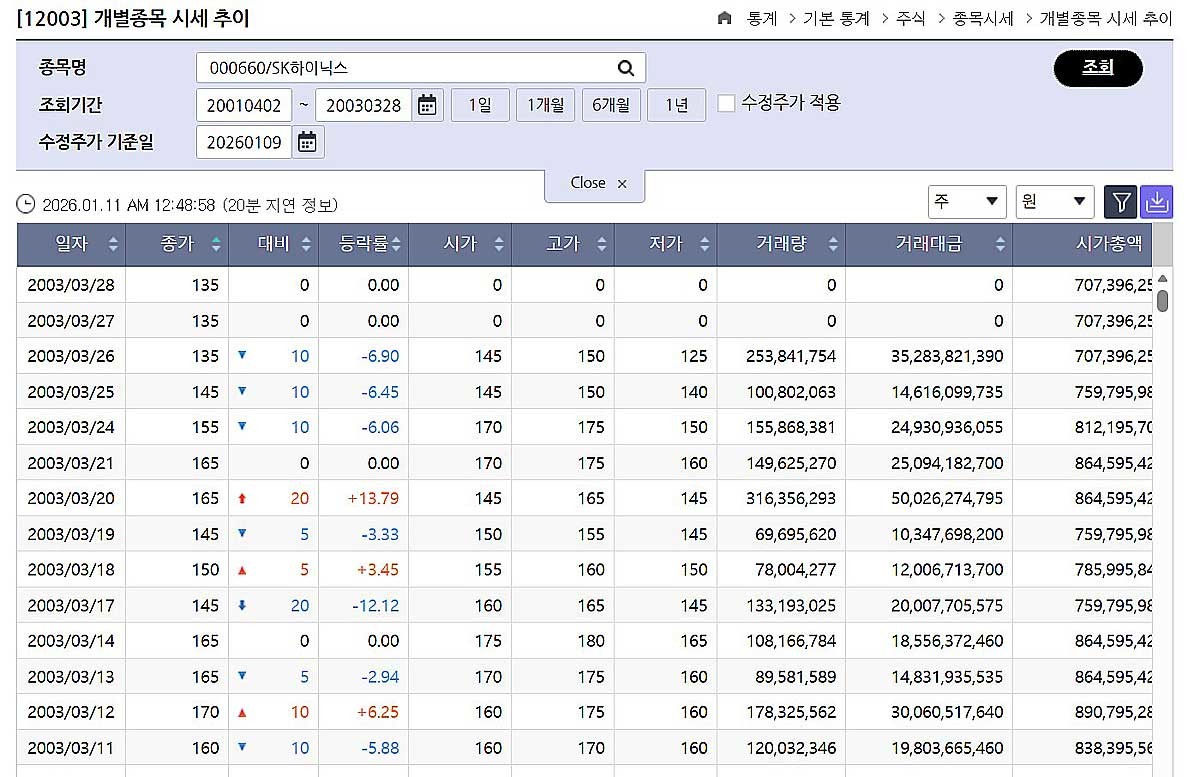Click the 조회 search button
This screenshot has height=777, width=1200.
pyautogui.click(x=1098, y=68)
